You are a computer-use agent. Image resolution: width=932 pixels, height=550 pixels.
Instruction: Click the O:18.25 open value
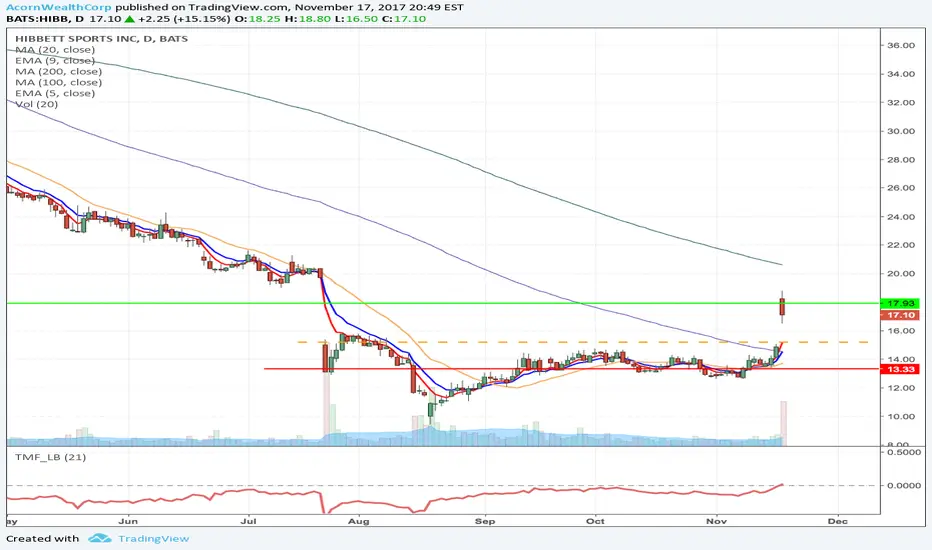[x=257, y=18]
